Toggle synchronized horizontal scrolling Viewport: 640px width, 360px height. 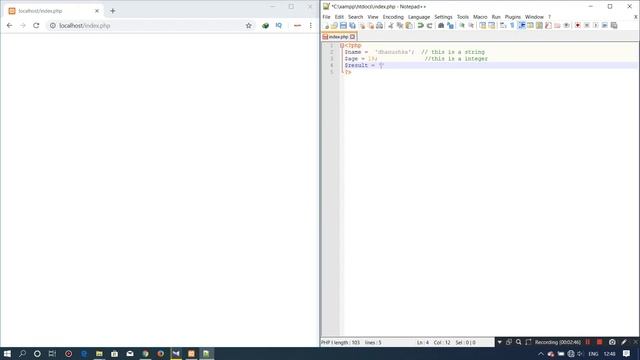tap(491, 25)
